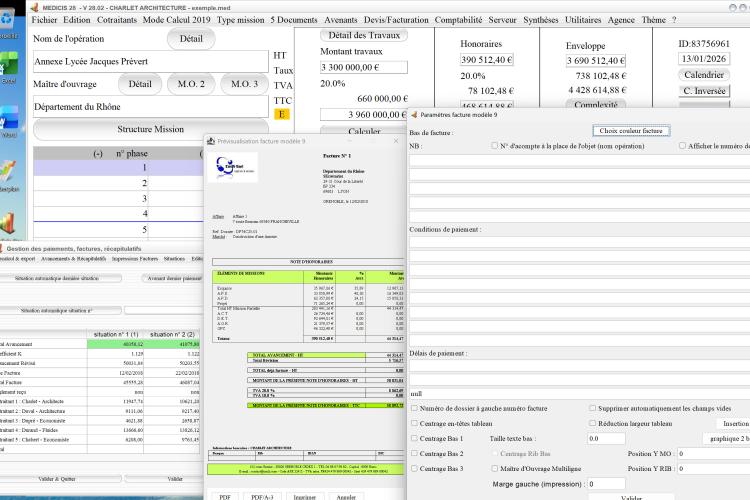This screenshot has height=500, width=750.
Task: Open the Calendrier button
Action: point(704,75)
